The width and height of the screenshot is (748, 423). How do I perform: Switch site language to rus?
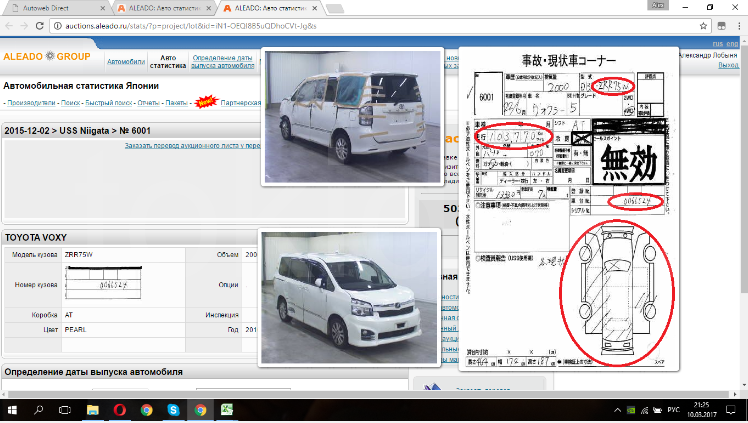[x=717, y=43]
